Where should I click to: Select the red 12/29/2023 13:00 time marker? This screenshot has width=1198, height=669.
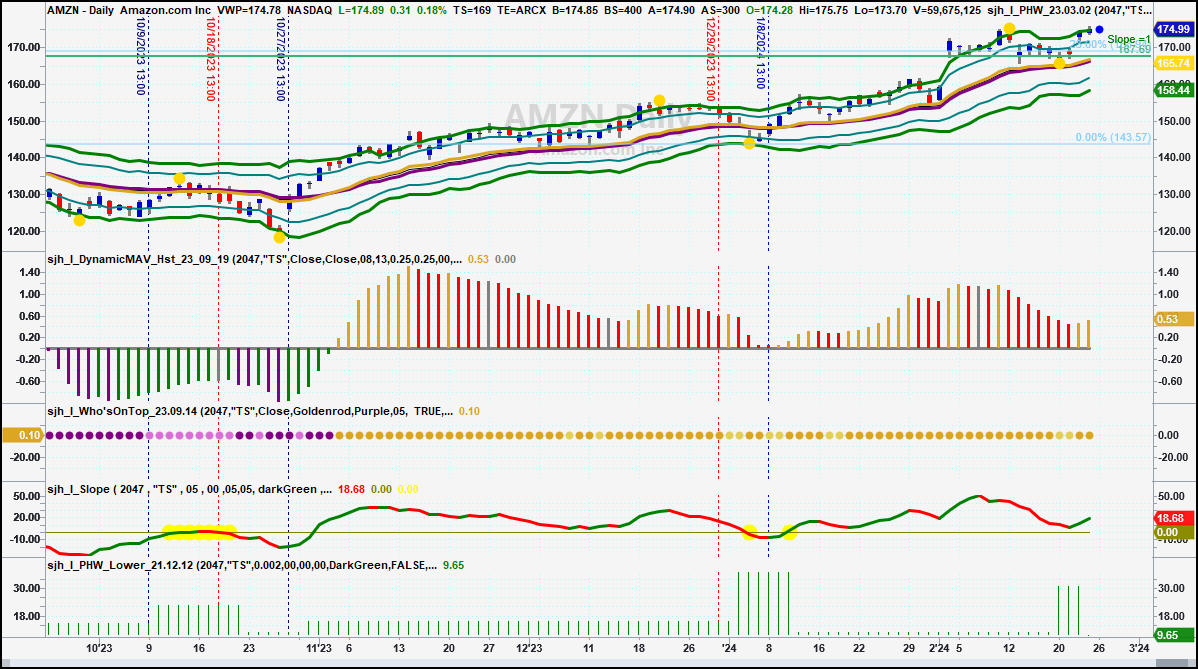(711, 60)
